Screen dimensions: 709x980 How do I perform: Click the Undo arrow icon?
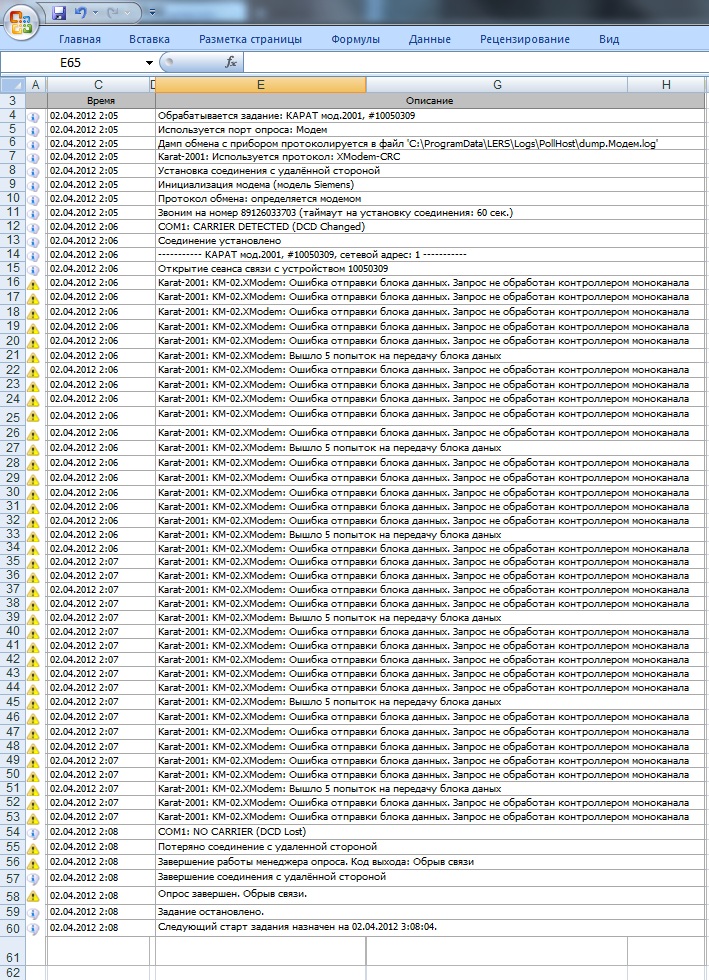point(81,12)
